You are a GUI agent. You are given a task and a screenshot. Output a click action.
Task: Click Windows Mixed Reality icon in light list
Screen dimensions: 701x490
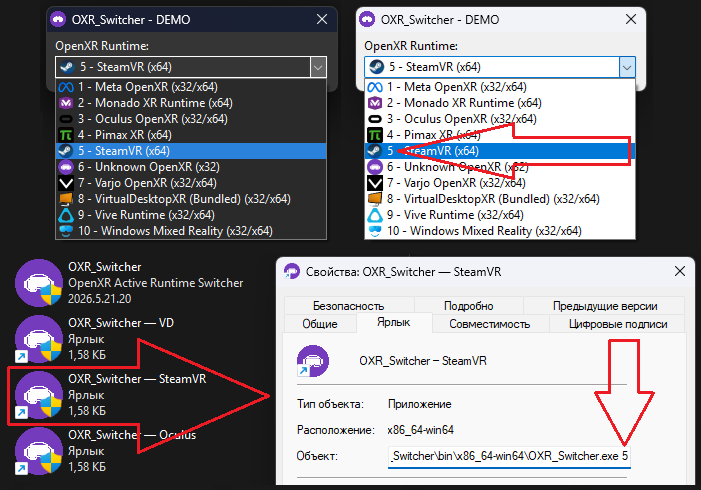(375, 231)
